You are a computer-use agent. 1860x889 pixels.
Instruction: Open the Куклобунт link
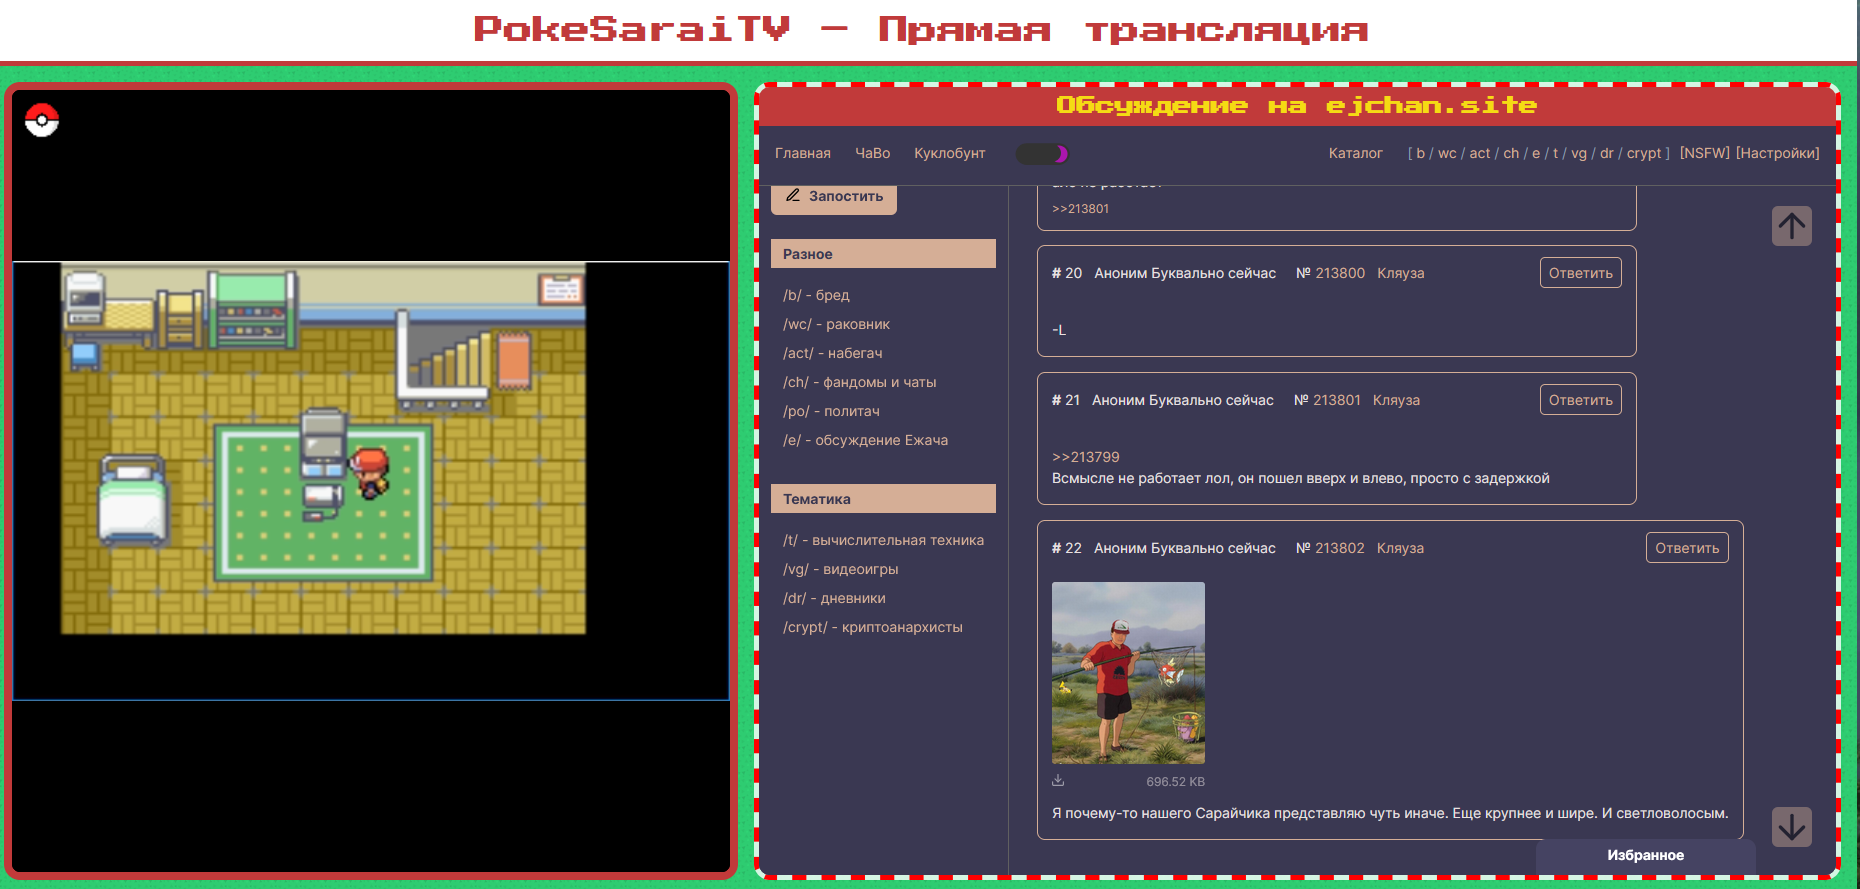point(950,153)
